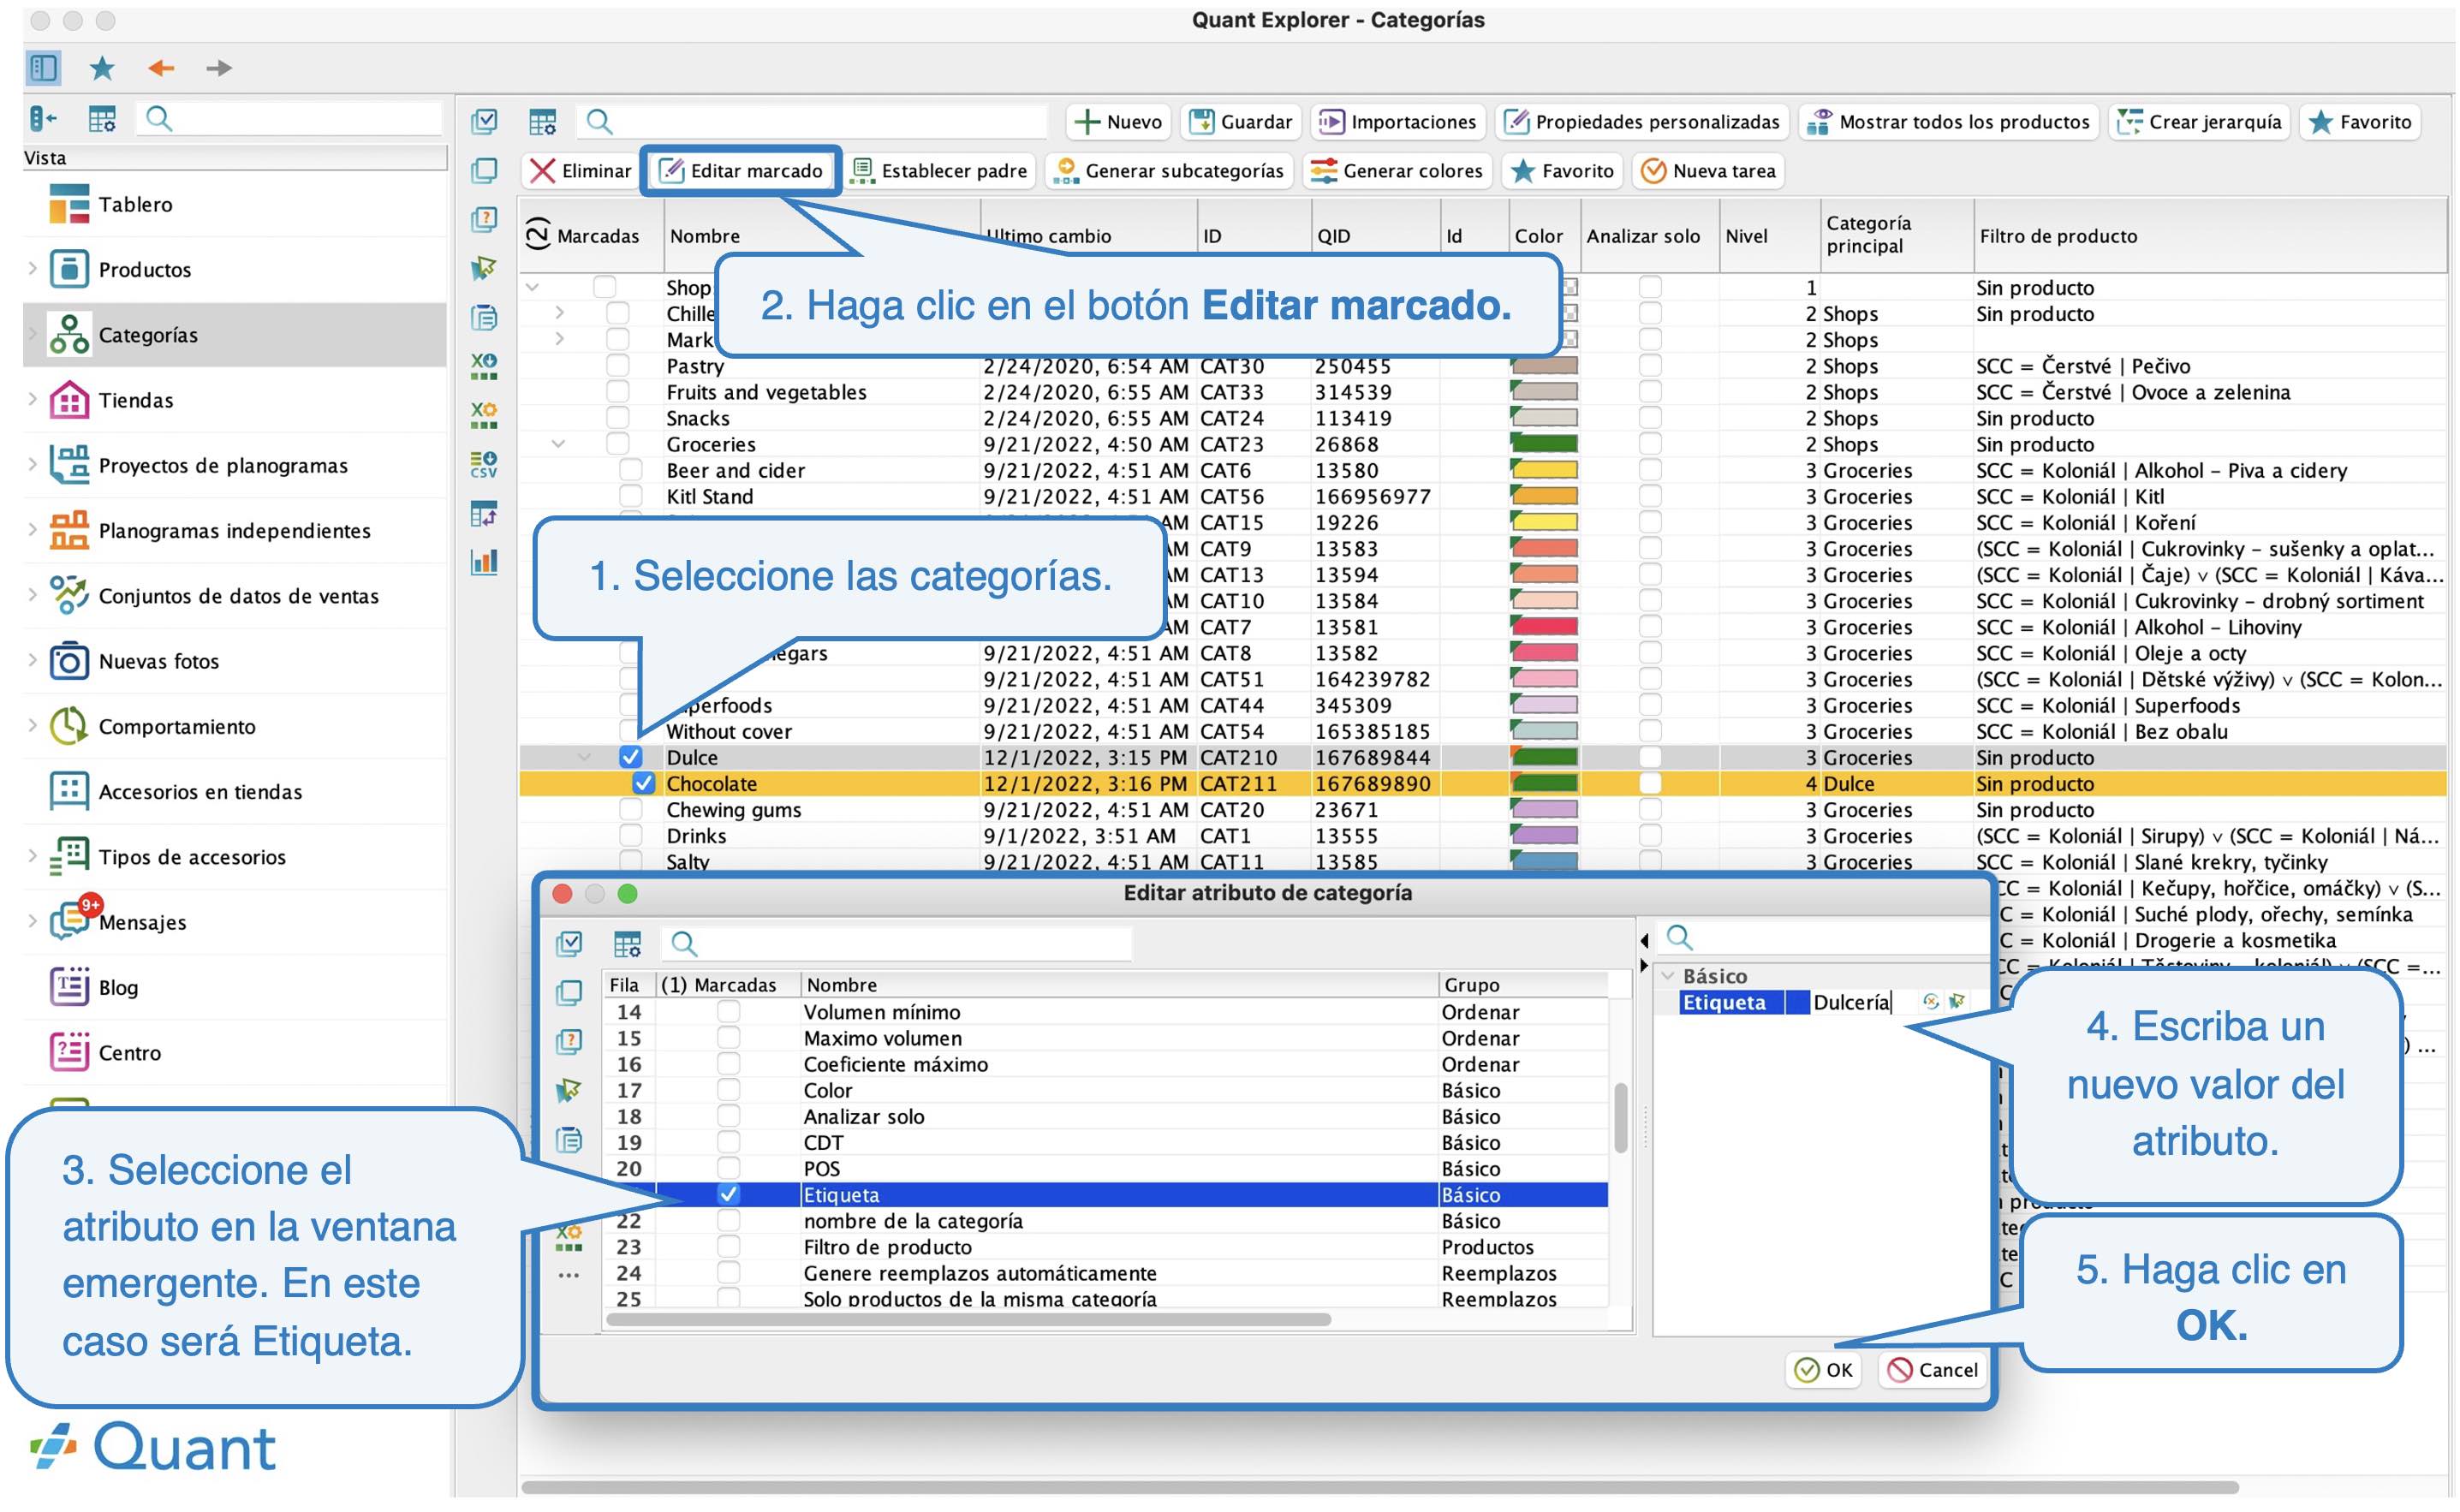
Task: Click the select-all checkmark icon in main toolbar
Action: 484,122
